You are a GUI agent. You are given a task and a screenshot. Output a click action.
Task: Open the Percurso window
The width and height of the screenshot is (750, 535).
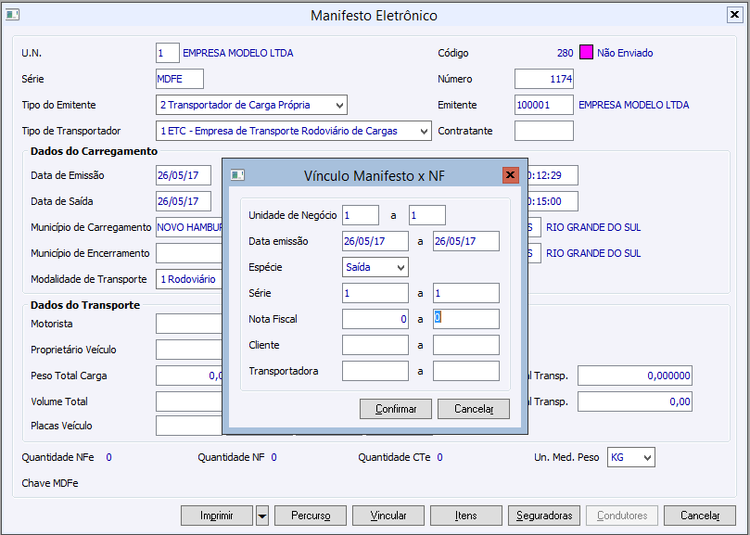pyautogui.click(x=310, y=516)
